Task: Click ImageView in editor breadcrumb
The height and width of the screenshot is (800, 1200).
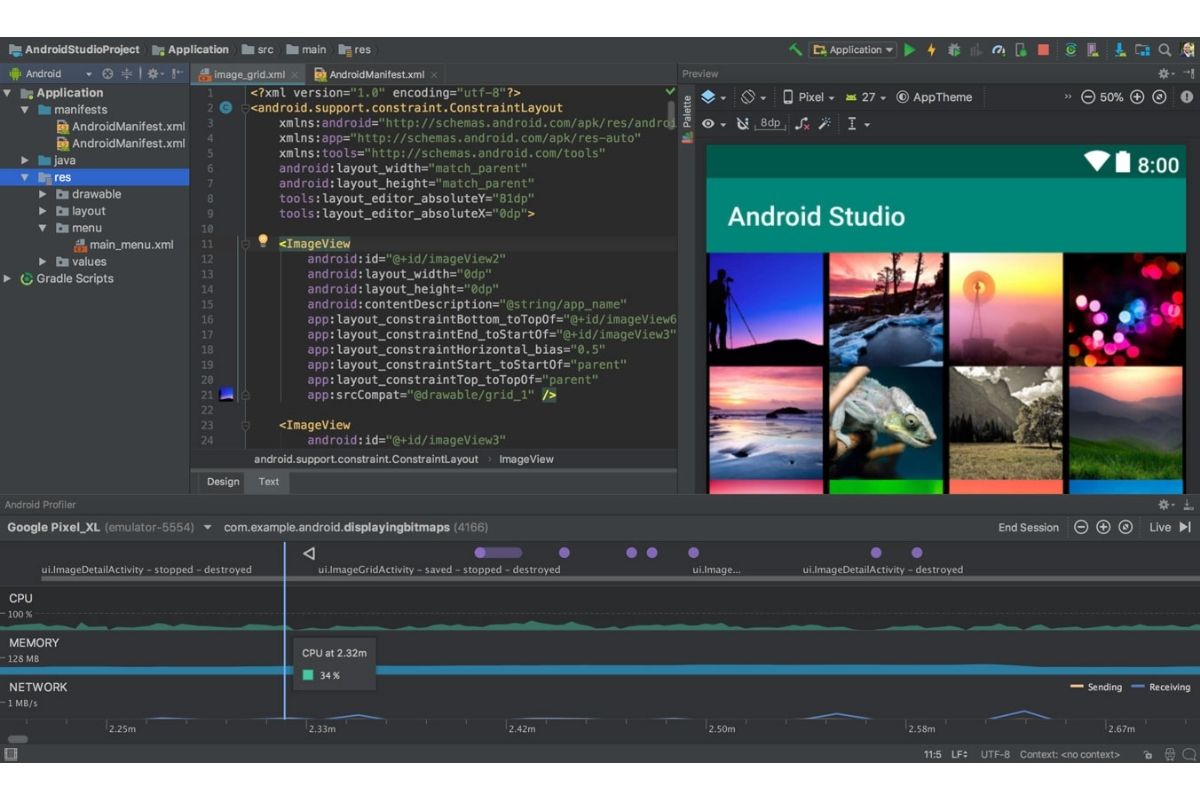Action: point(526,459)
